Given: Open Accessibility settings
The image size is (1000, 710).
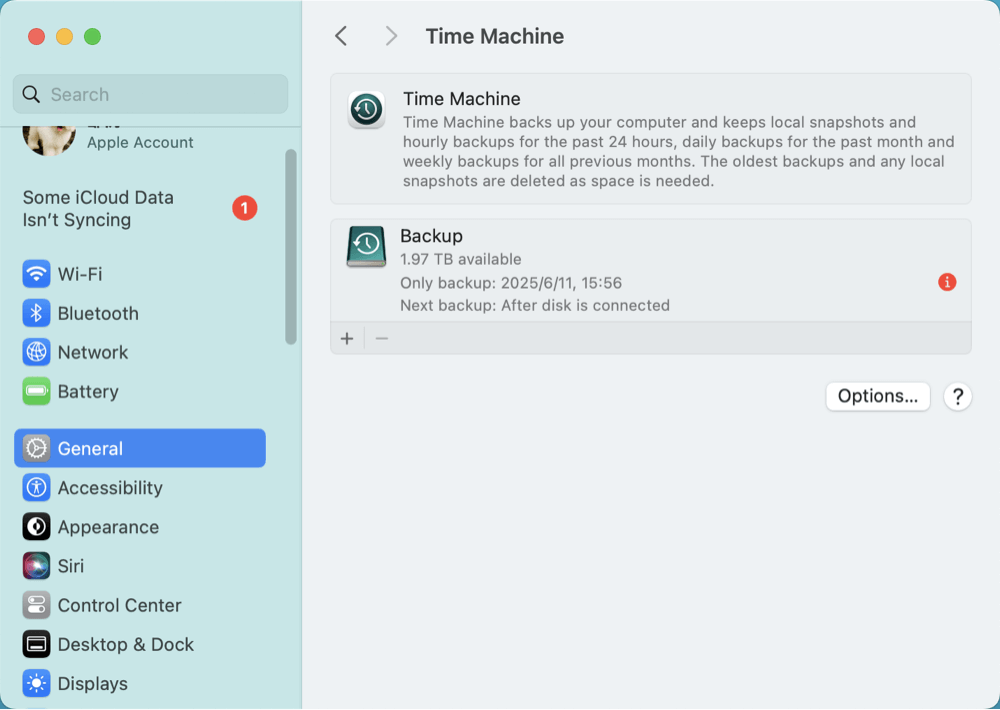Looking at the screenshot, I should click(x=108, y=488).
